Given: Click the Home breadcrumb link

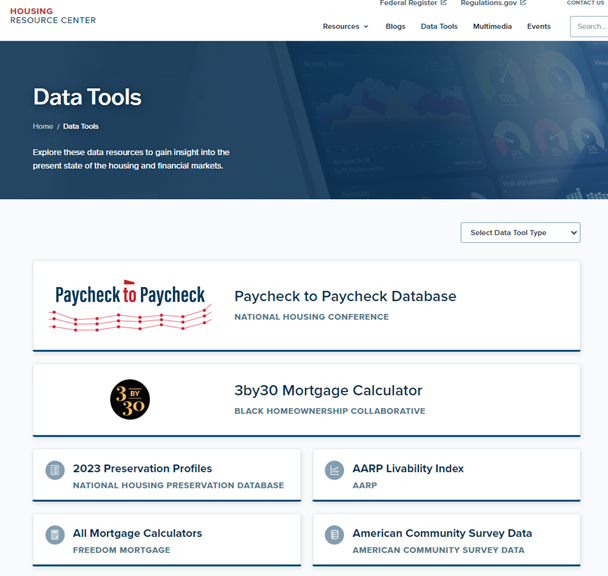Looking at the screenshot, I should (x=43, y=126).
